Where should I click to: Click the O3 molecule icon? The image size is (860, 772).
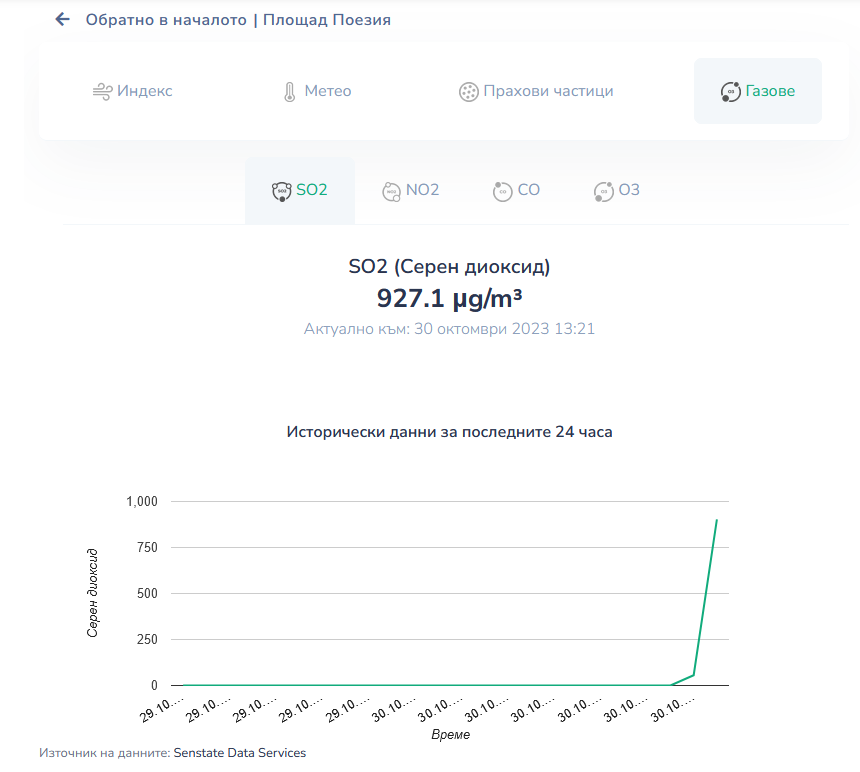(x=603, y=191)
